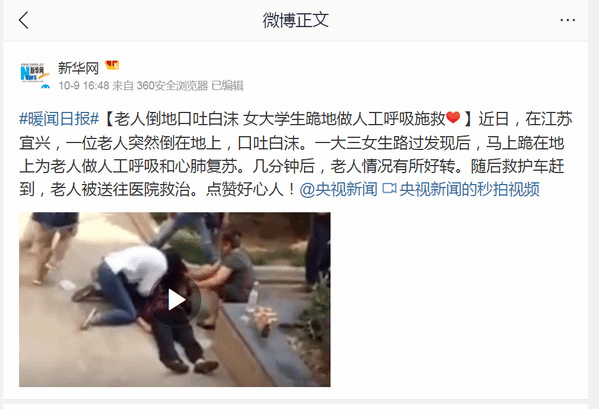The image size is (599, 409).
Task: Open the three-dot more options menu
Action: pos(568,20)
